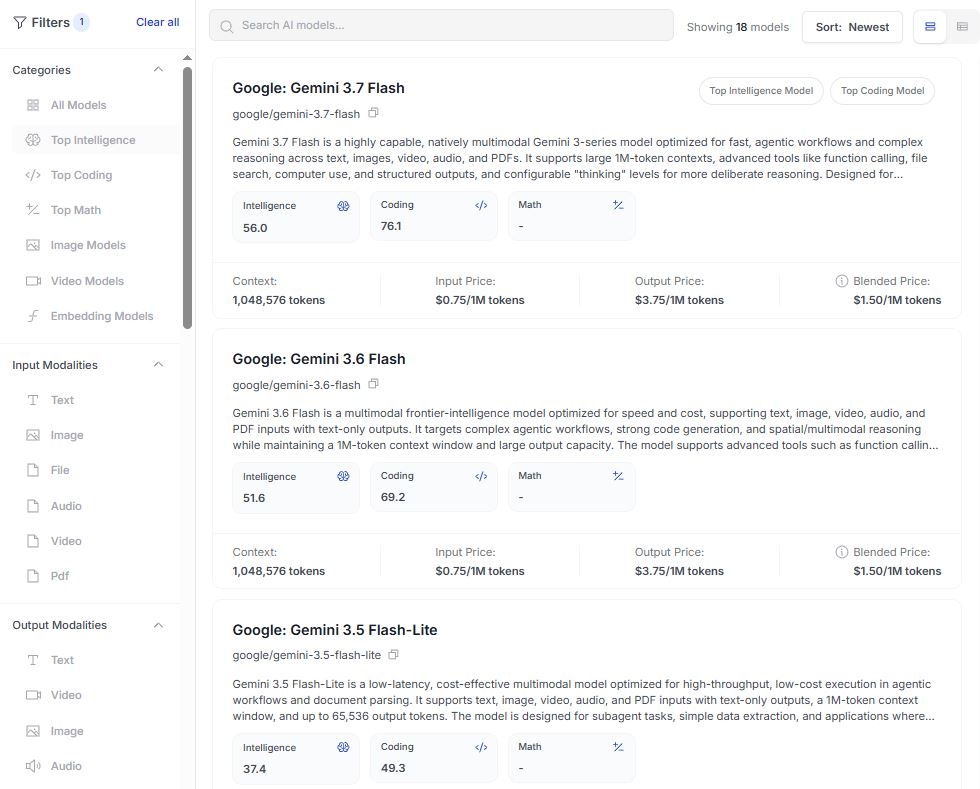This screenshot has width=980, height=789.
Task: Click the filter count badge showing 1
Action: click(81, 22)
